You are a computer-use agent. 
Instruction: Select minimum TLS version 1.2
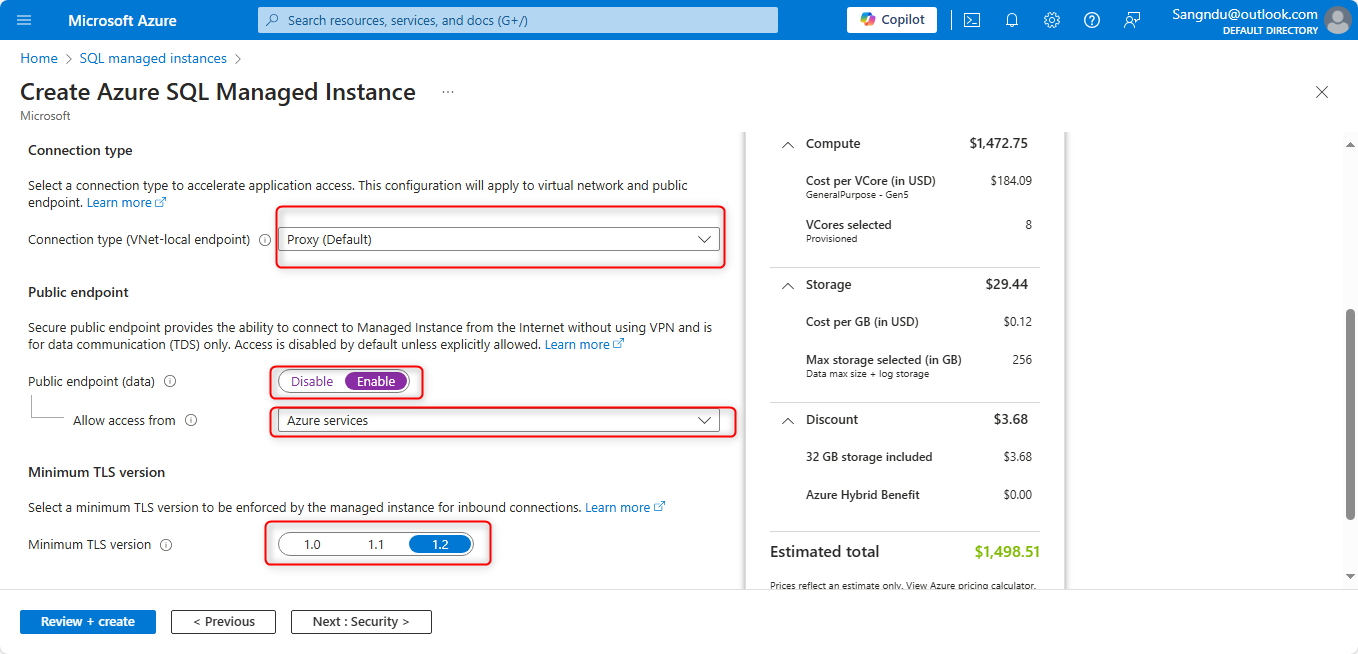pyautogui.click(x=440, y=545)
